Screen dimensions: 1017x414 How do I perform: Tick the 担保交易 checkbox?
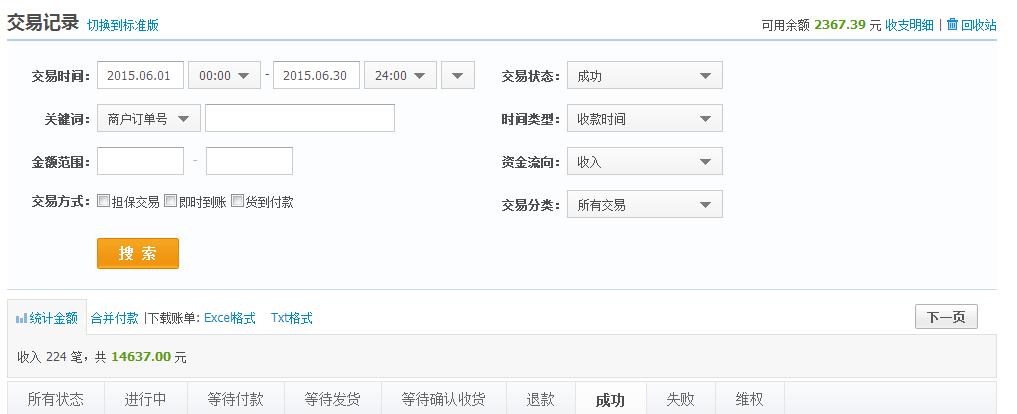pyautogui.click(x=103, y=201)
